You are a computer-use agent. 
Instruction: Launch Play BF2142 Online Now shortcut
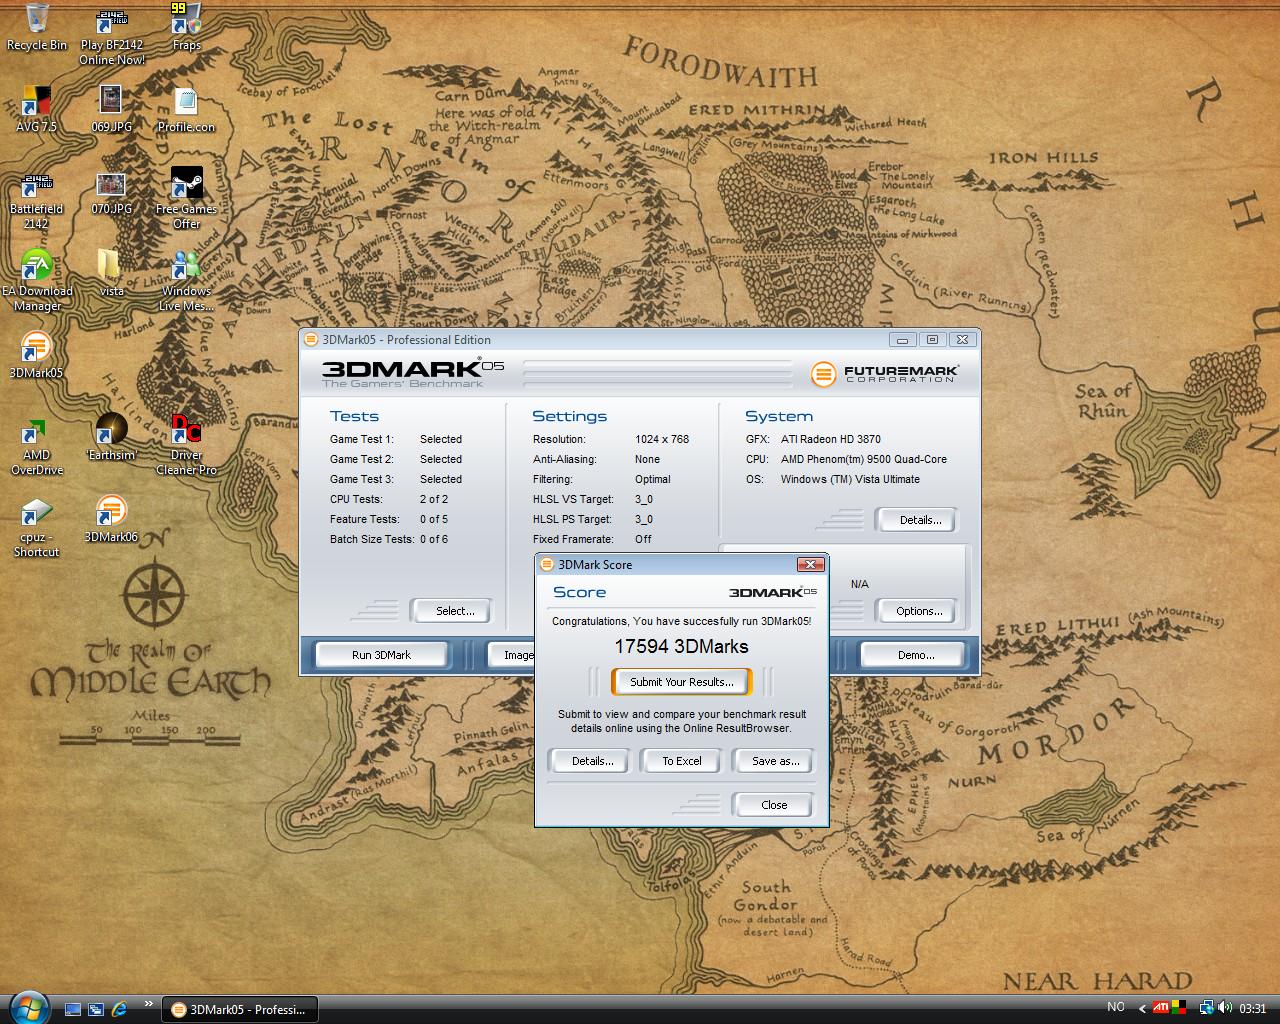pyautogui.click(x=111, y=35)
